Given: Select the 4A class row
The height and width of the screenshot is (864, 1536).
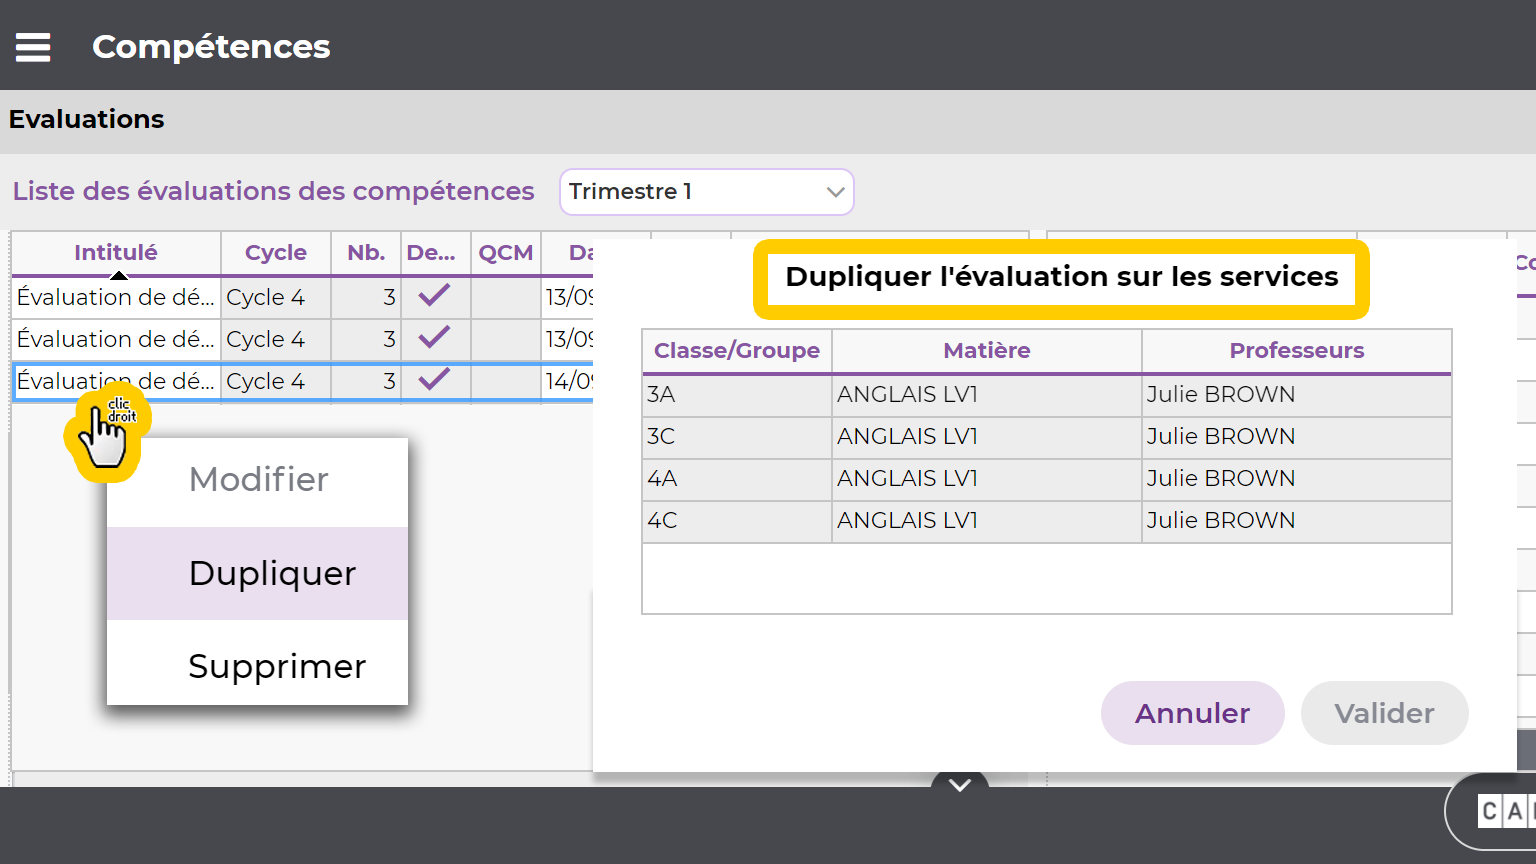Looking at the screenshot, I should pos(1047,479).
